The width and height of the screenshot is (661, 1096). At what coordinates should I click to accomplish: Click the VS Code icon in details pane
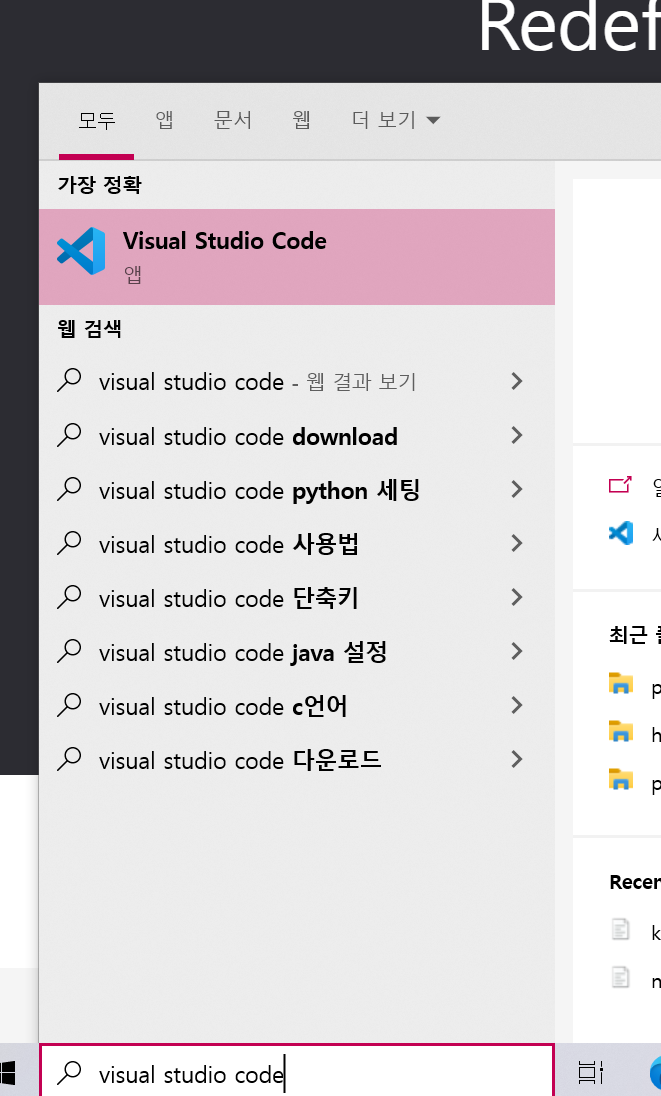tap(620, 533)
